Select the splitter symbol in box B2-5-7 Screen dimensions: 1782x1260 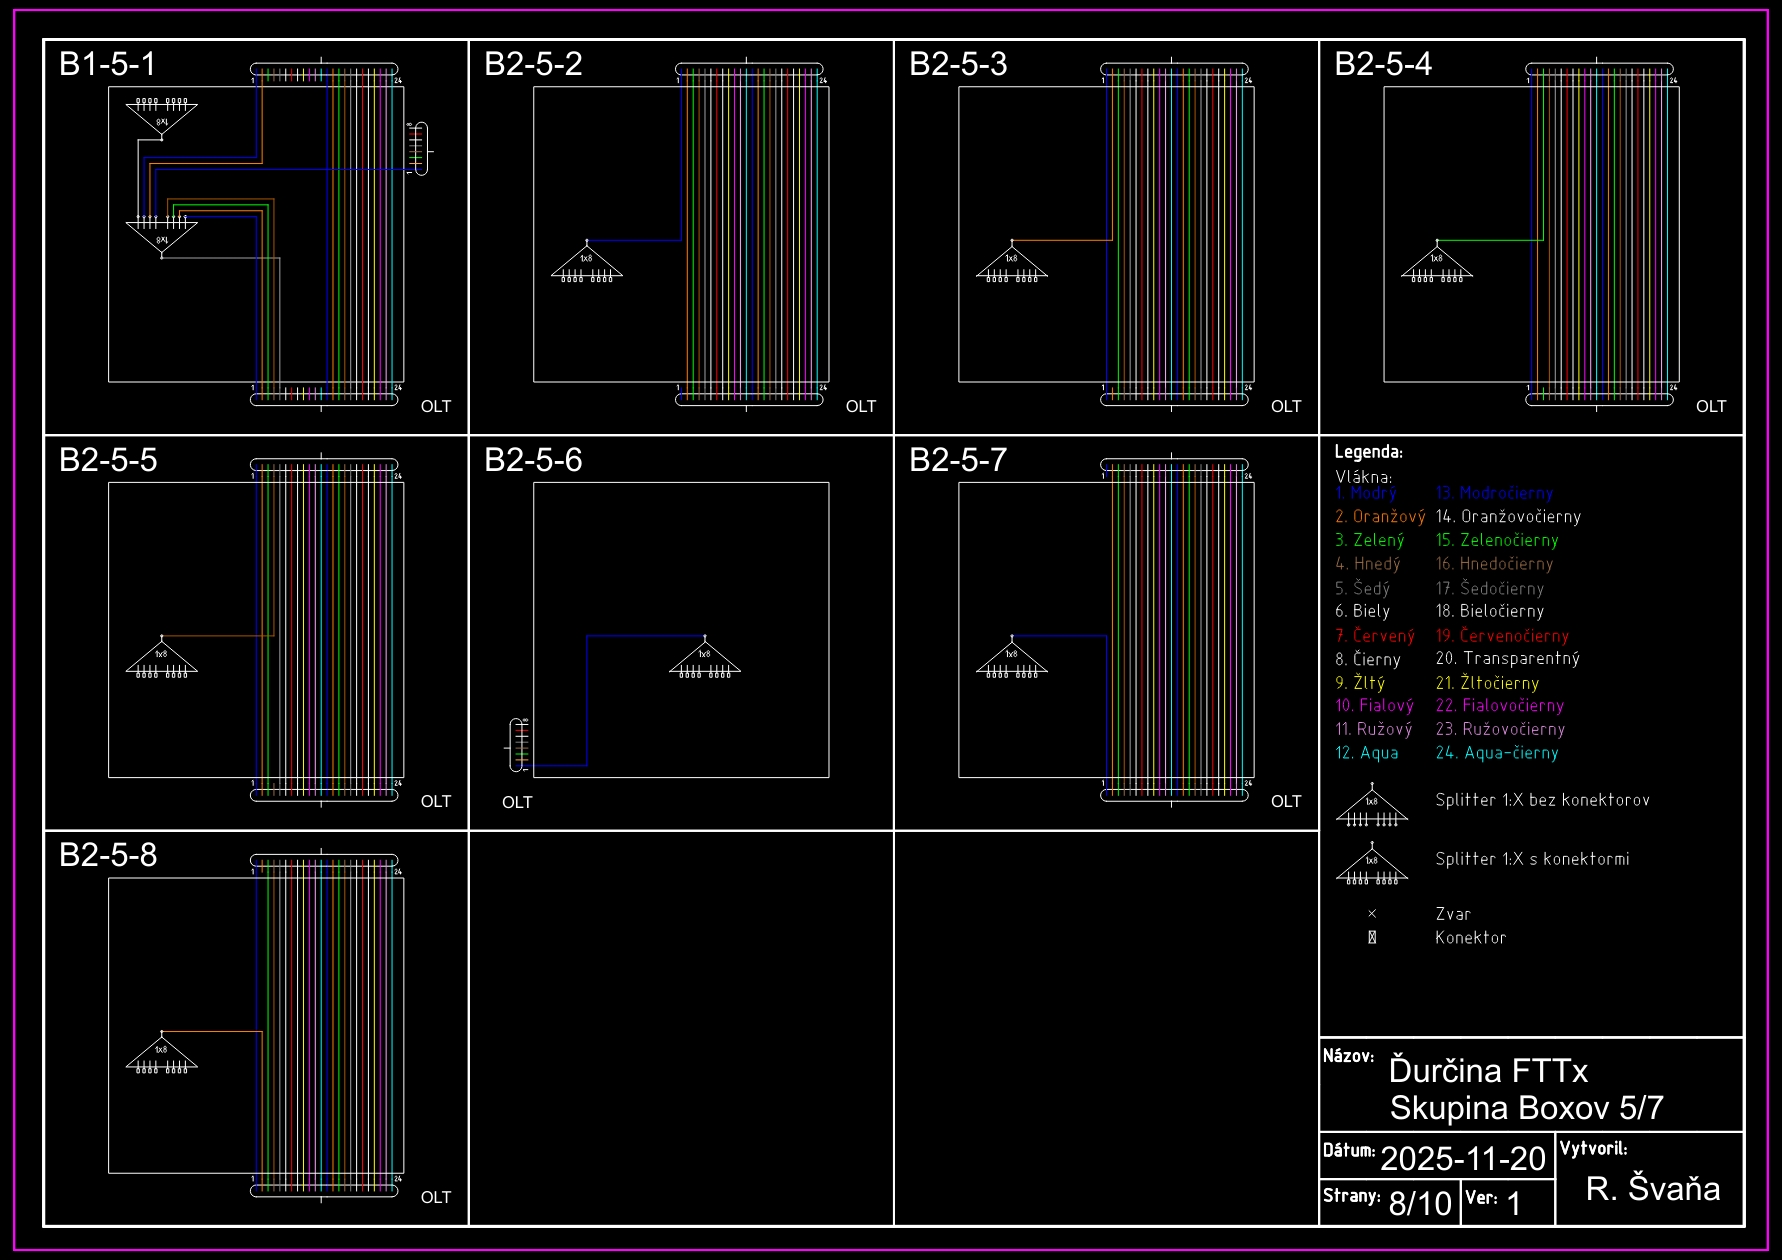click(x=1012, y=658)
